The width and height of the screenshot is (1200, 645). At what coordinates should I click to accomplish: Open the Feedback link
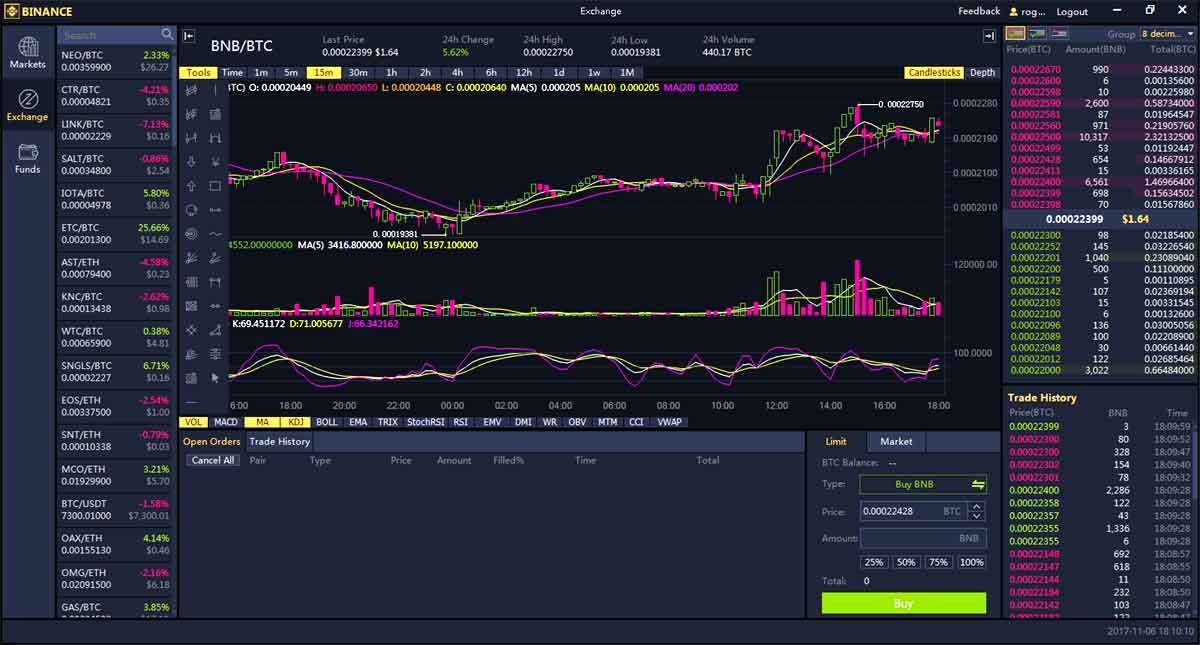coord(979,11)
